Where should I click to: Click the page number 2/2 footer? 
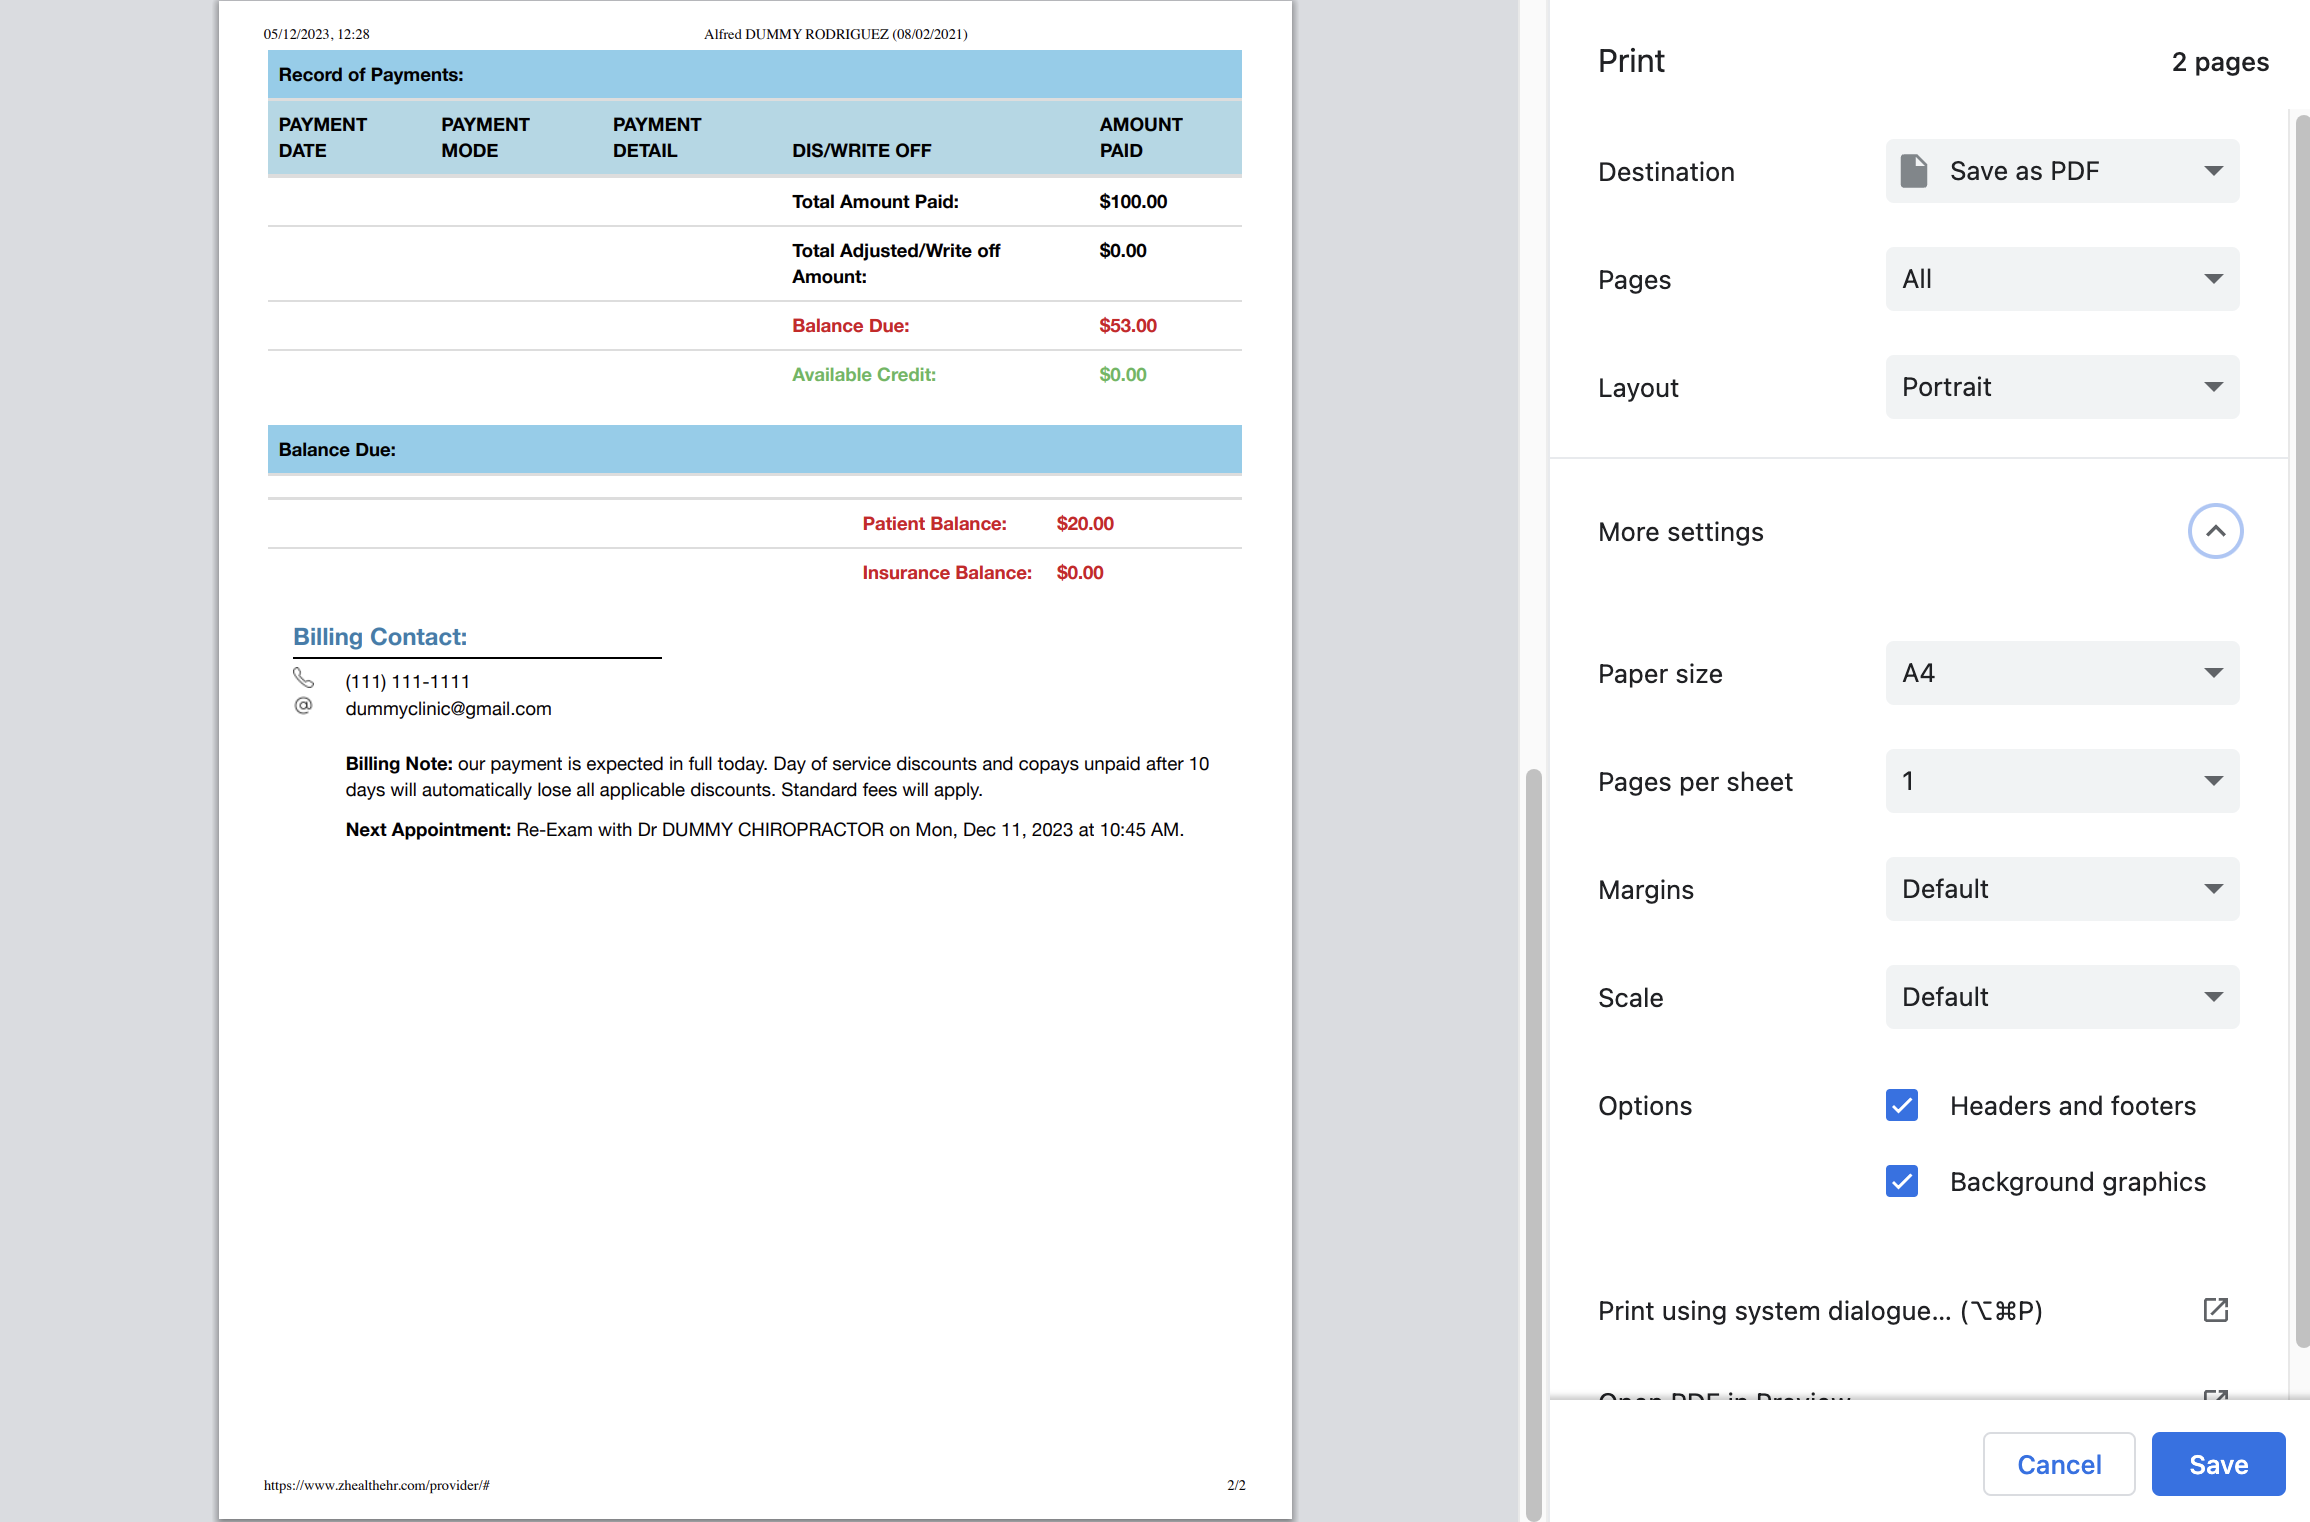[x=1236, y=1485]
